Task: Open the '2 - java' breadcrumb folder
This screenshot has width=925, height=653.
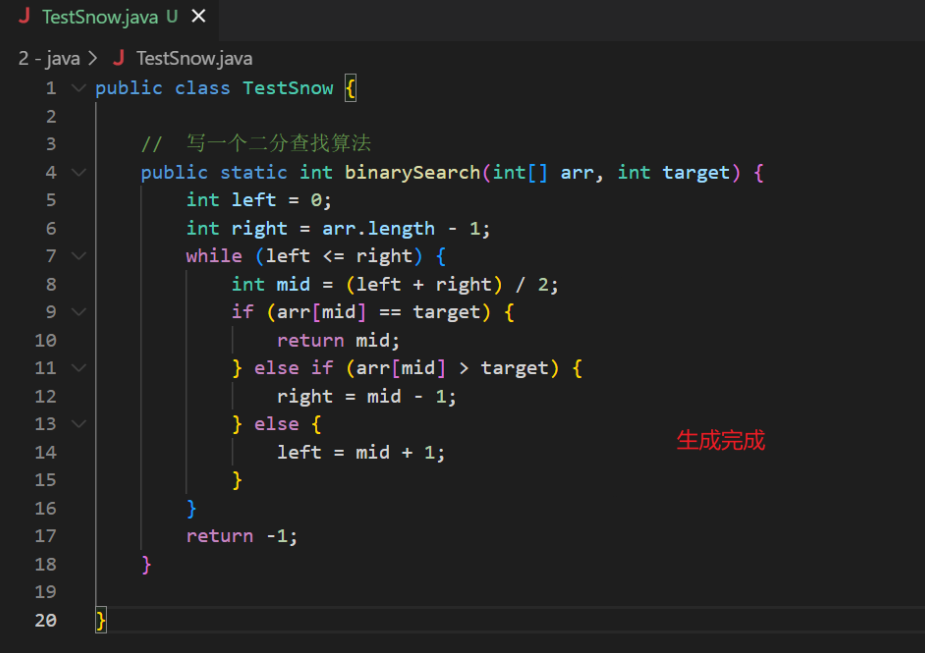Action: click(x=49, y=58)
